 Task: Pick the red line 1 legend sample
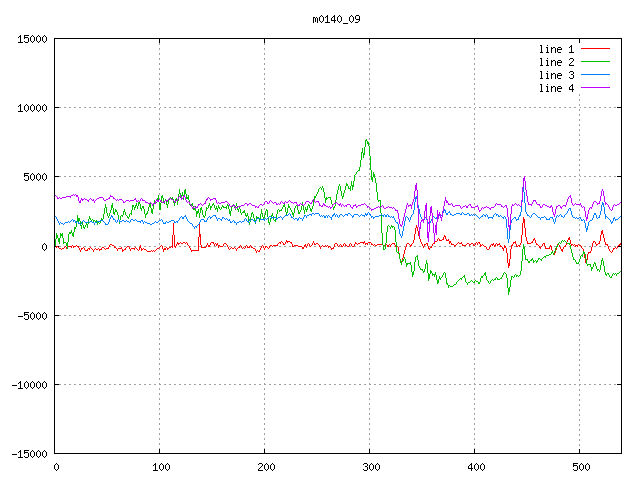coord(595,49)
